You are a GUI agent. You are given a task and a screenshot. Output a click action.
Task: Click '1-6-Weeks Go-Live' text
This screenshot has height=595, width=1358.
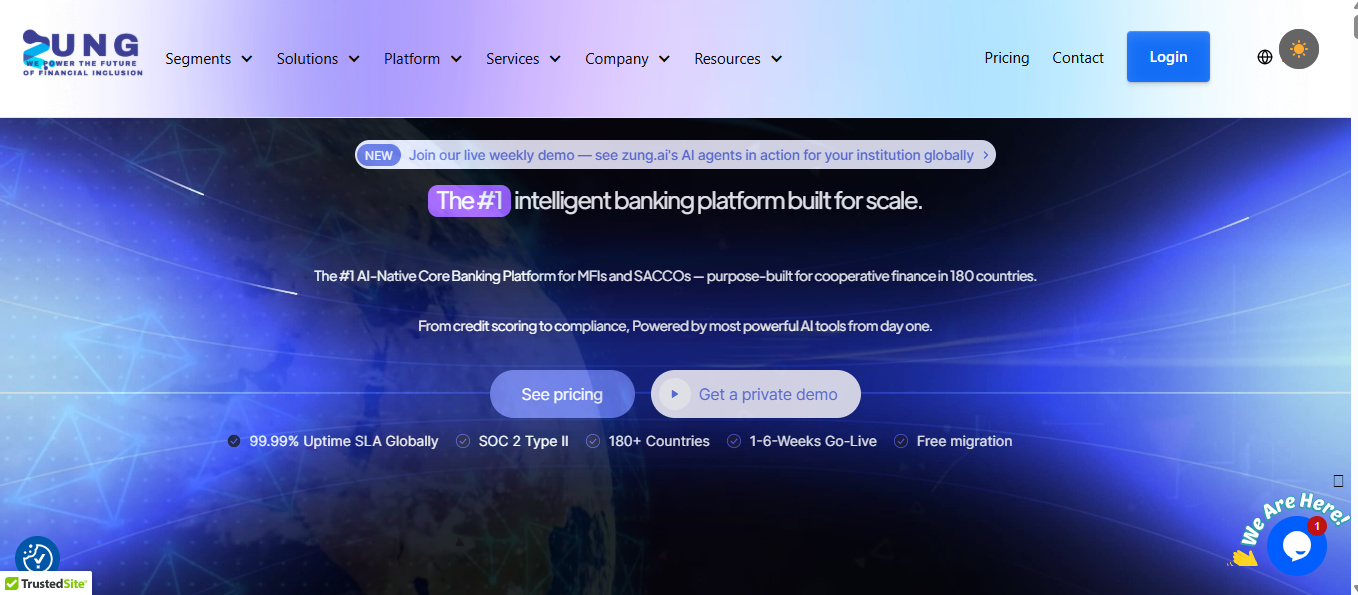coord(813,441)
